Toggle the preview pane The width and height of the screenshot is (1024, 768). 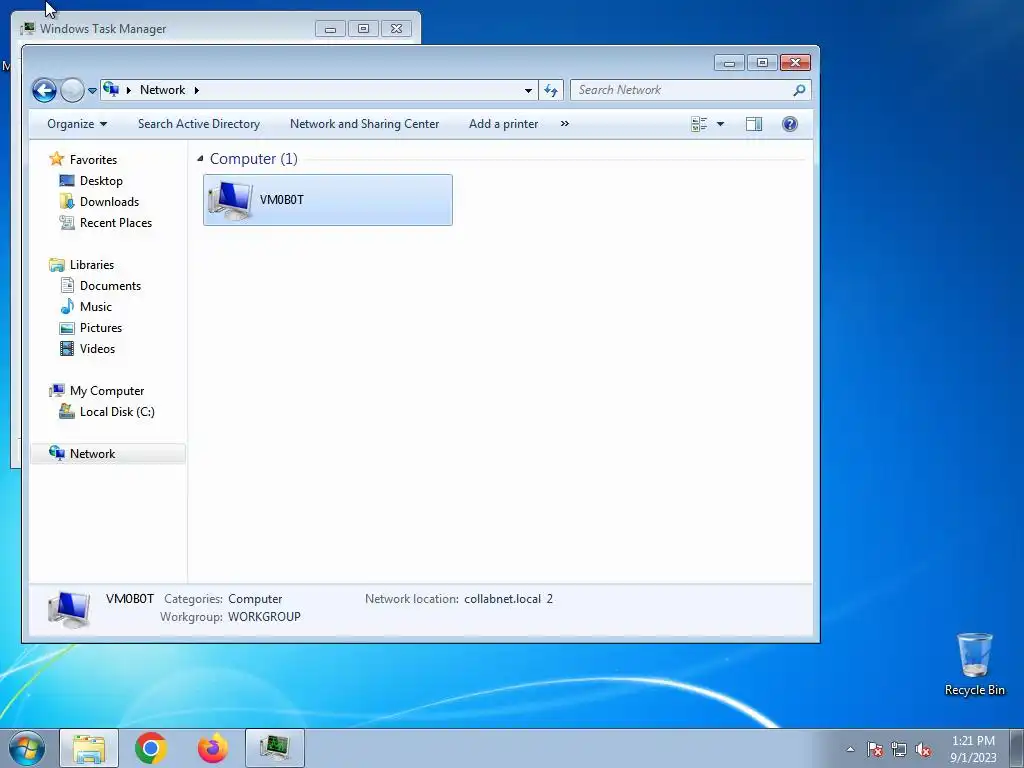[754, 124]
